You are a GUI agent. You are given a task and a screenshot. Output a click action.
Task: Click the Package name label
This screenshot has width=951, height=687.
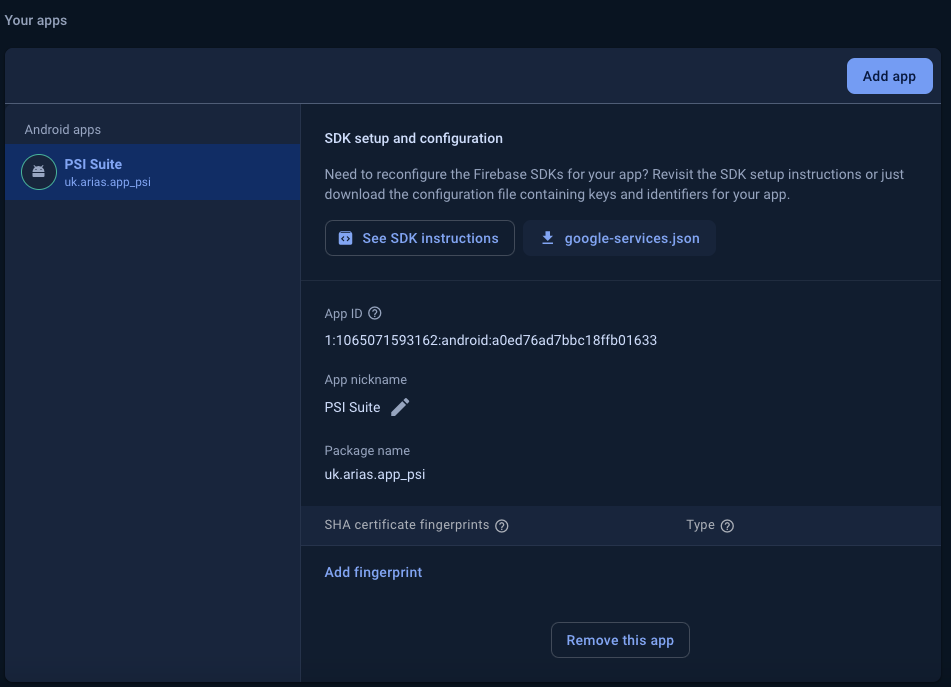tap(367, 451)
